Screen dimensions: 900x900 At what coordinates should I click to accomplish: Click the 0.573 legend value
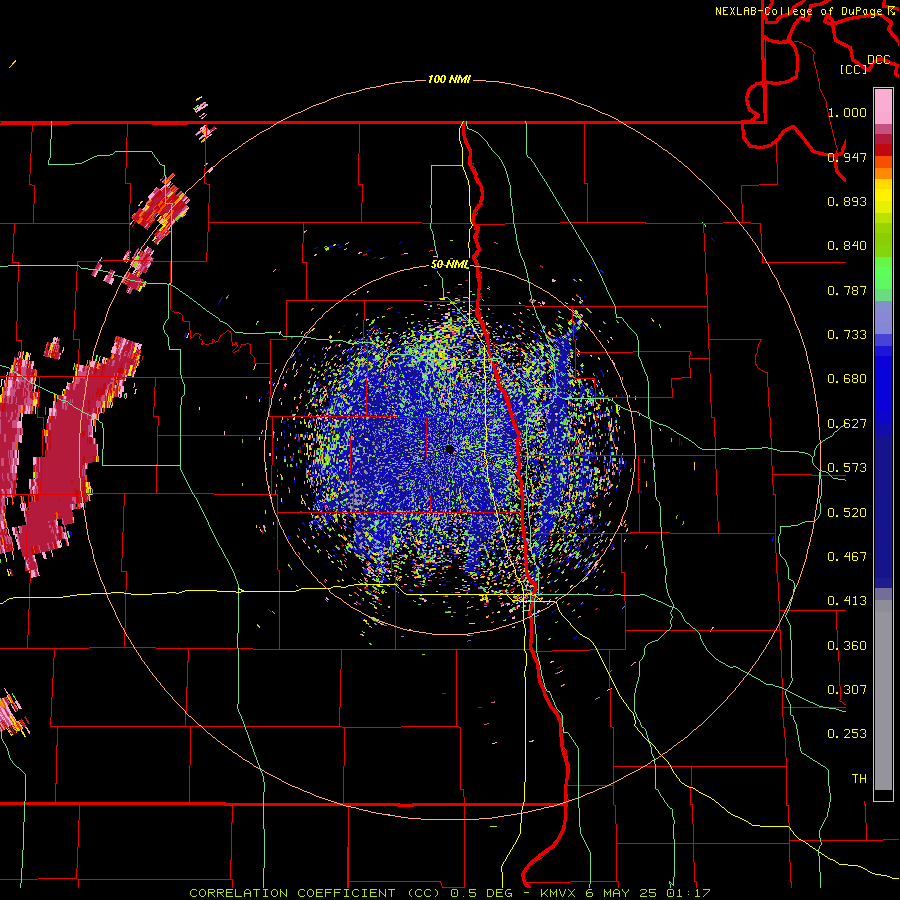coord(847,468)
